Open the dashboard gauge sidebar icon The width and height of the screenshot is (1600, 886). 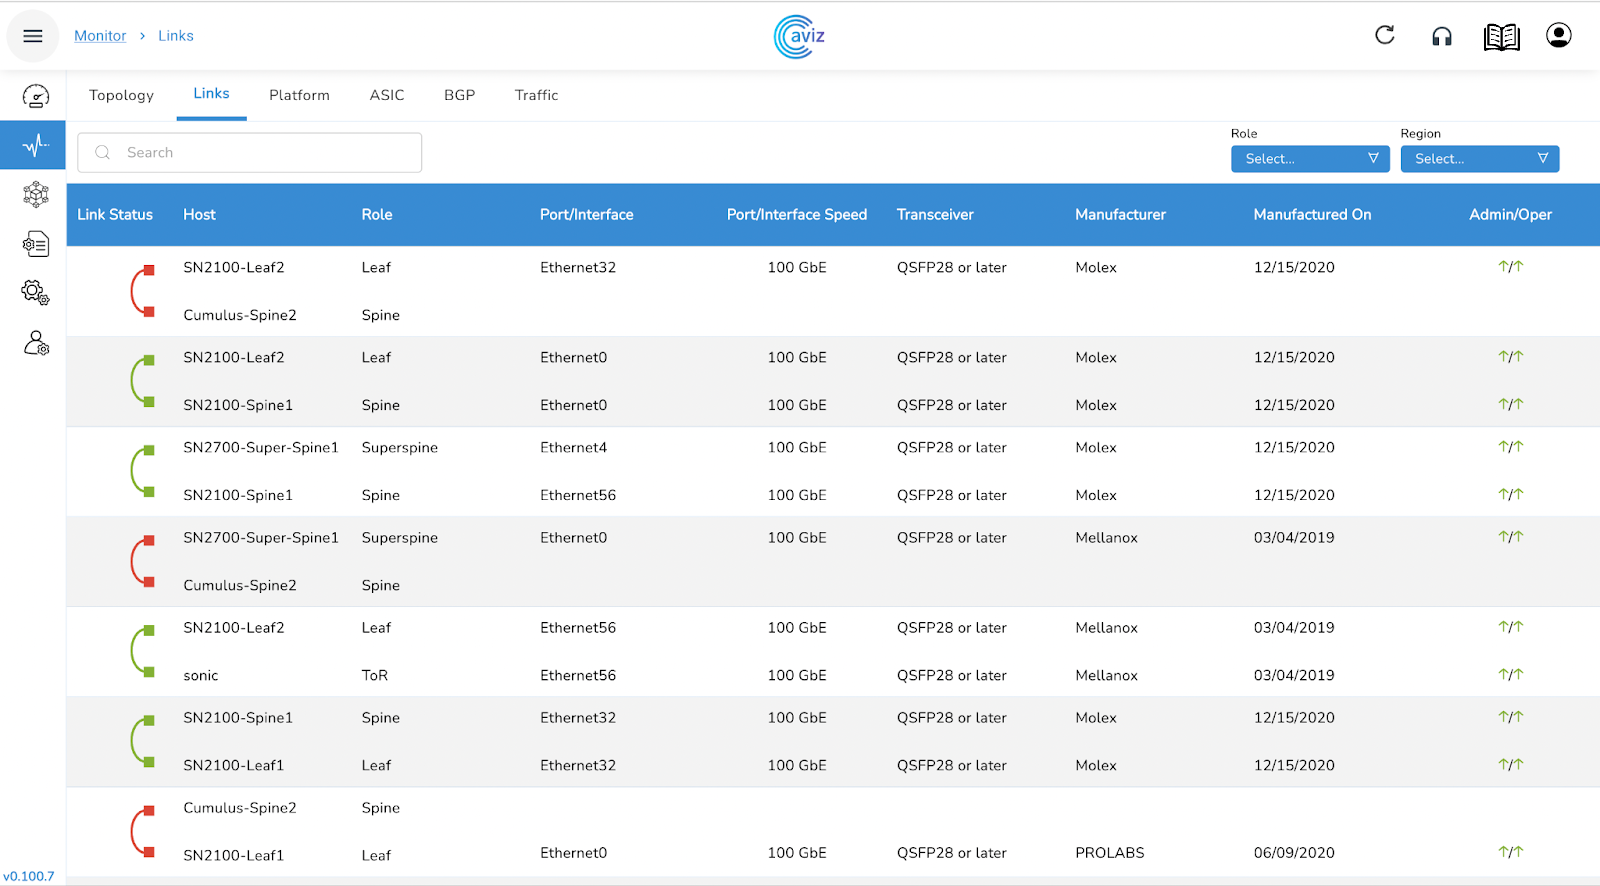point(35,96)
